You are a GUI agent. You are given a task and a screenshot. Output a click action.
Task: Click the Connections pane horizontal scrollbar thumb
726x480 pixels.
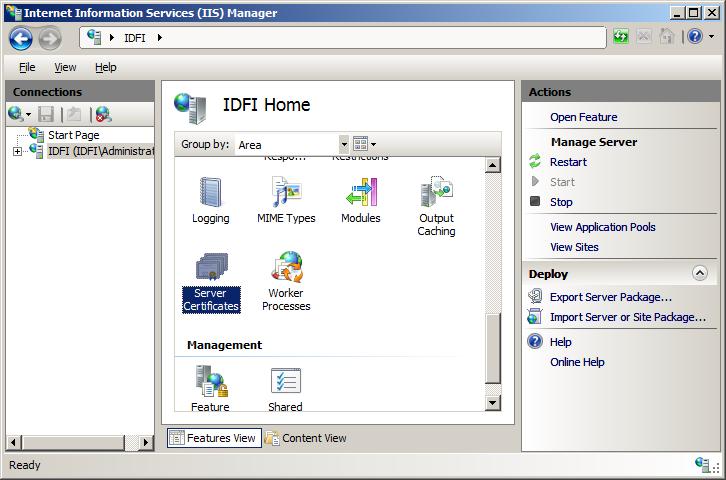[73, 443]
